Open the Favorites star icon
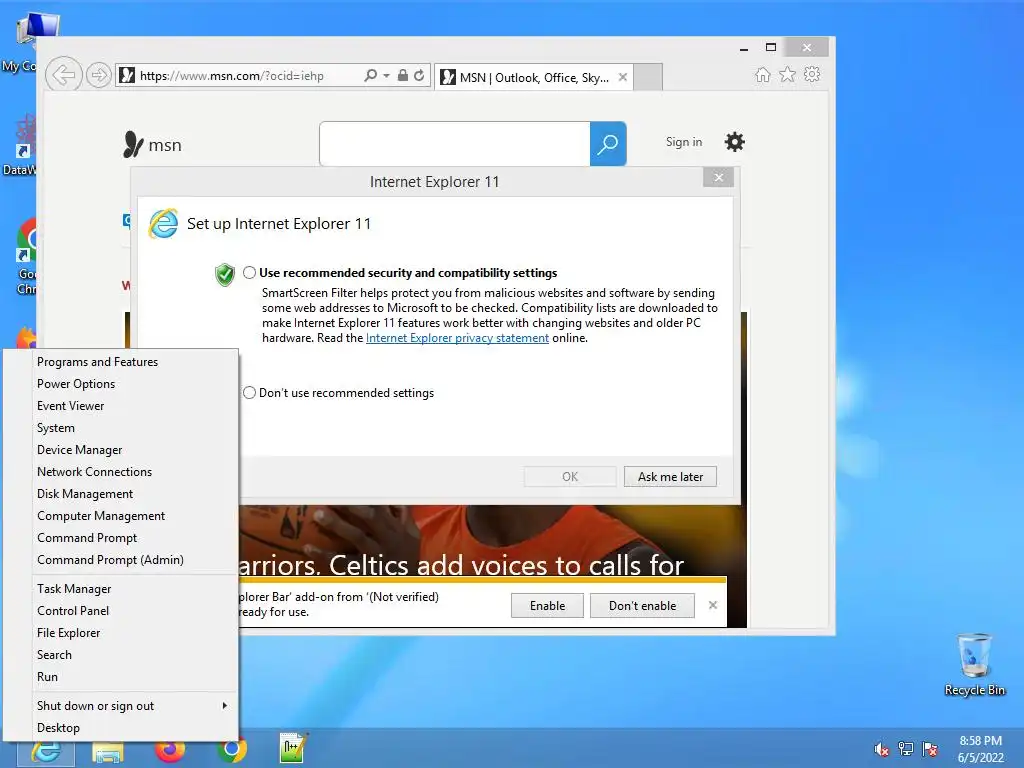This screenshot has height=768, width=1024. point(788,74)
